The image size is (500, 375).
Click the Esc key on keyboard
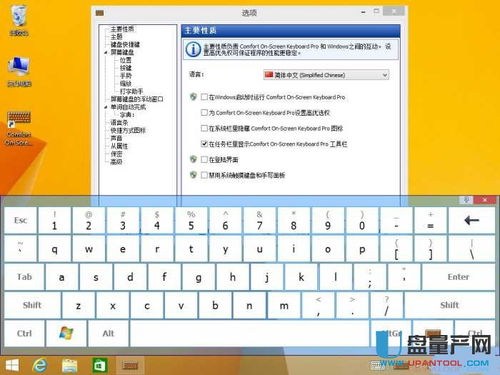[20, 220]
